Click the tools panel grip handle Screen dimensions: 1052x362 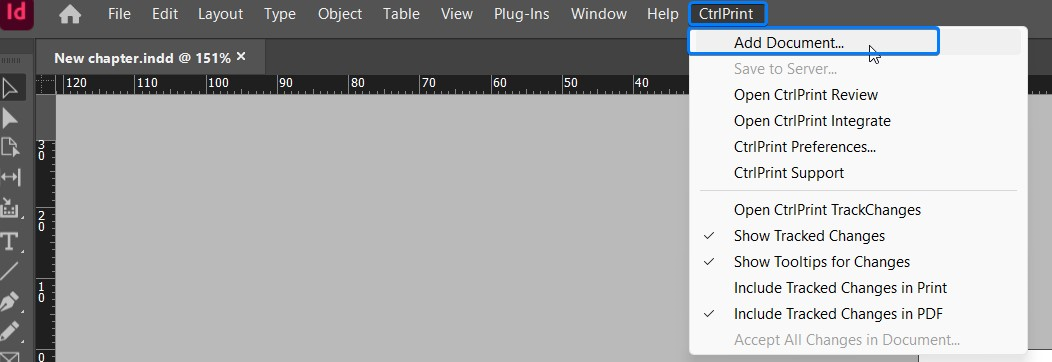11,61
